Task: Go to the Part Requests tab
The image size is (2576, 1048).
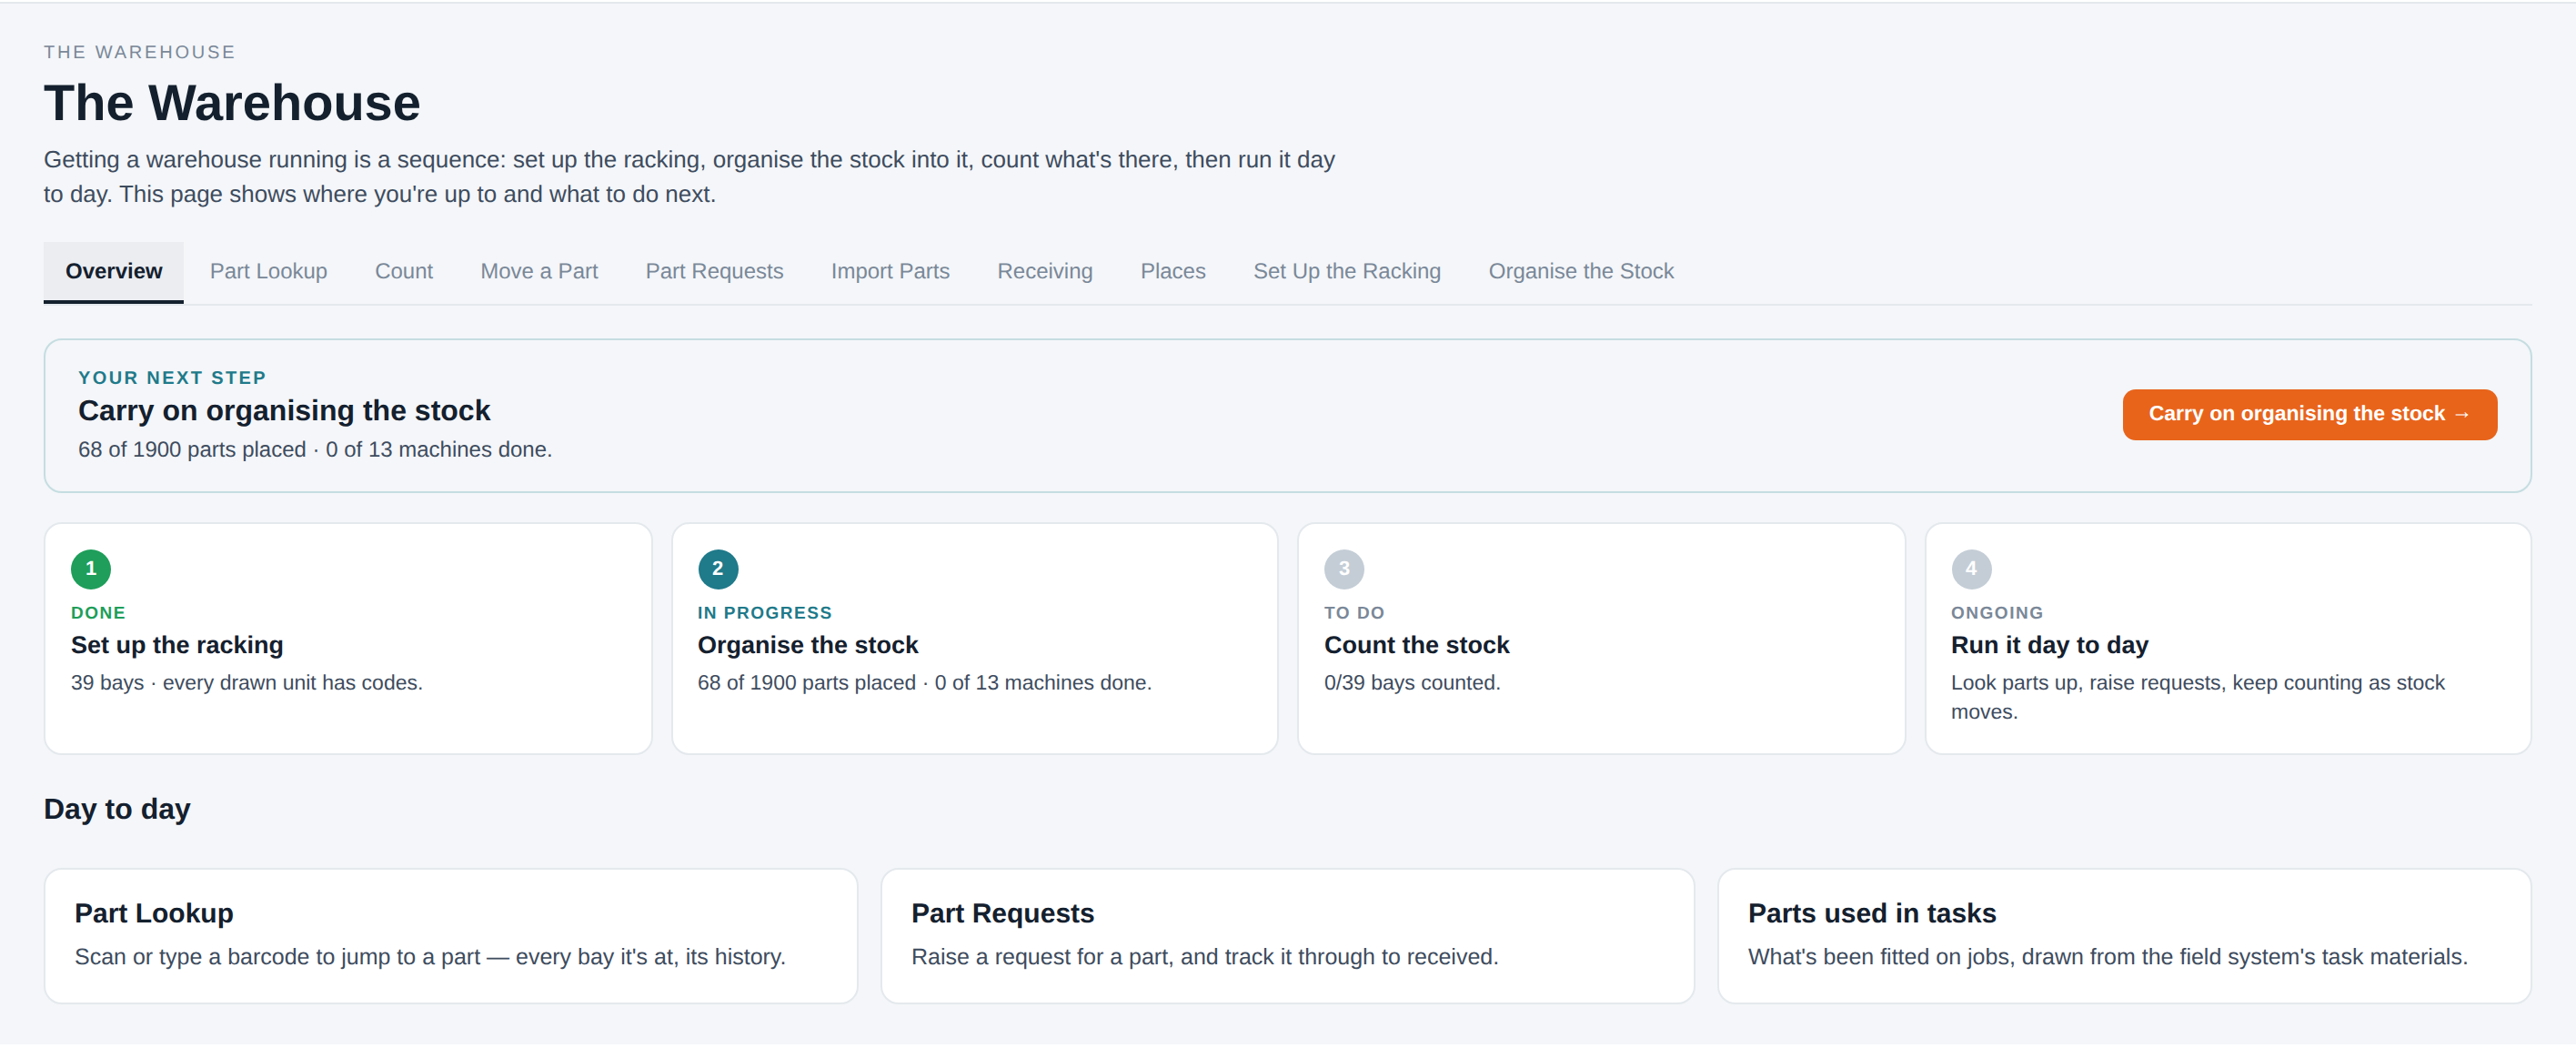Action: (x=714, y=271)
